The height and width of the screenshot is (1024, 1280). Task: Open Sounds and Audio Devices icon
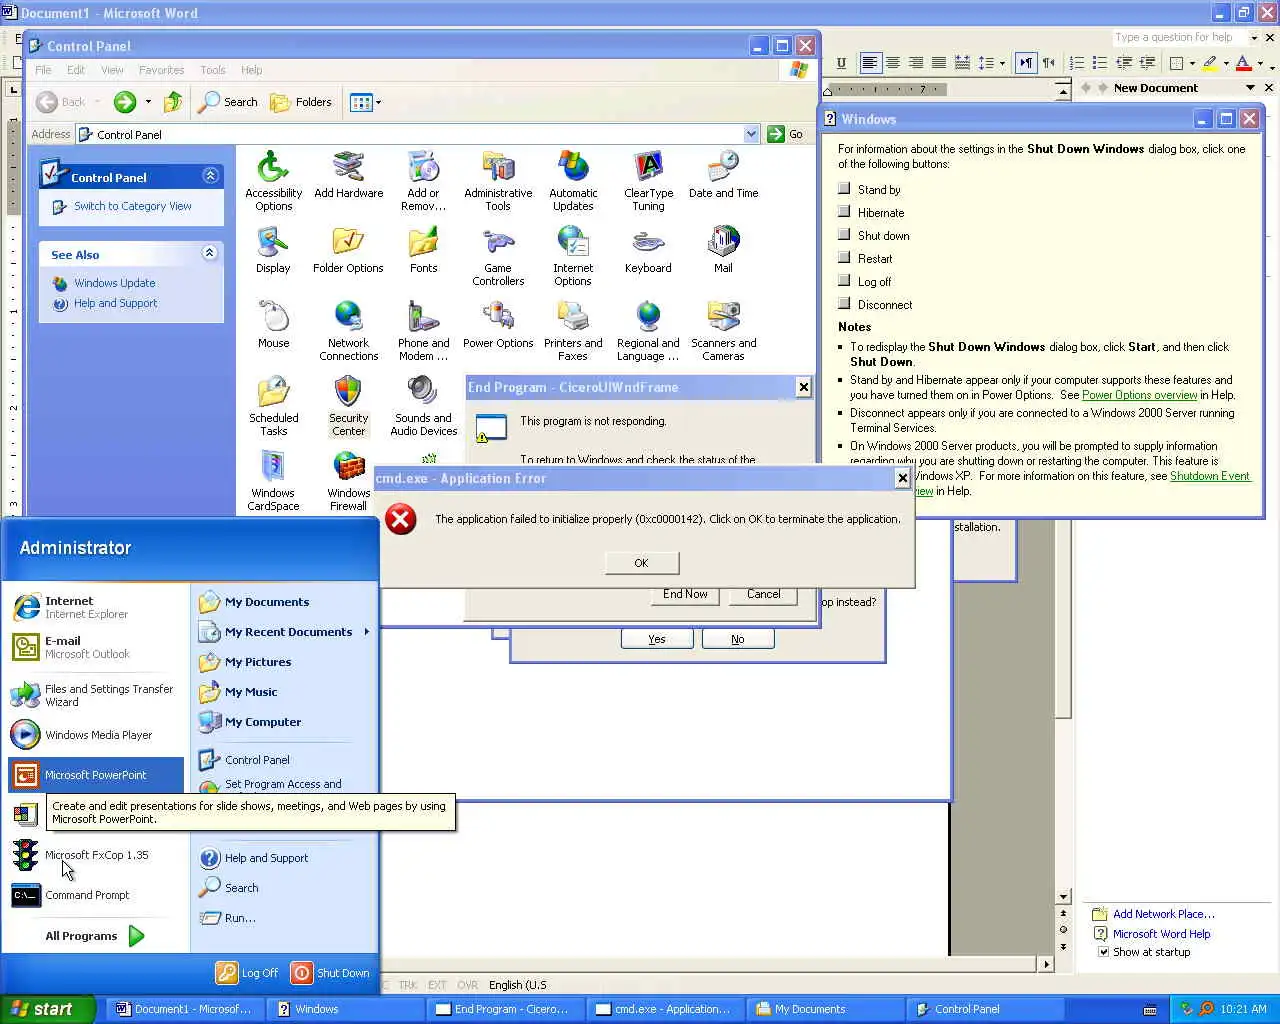click(423, 406)
